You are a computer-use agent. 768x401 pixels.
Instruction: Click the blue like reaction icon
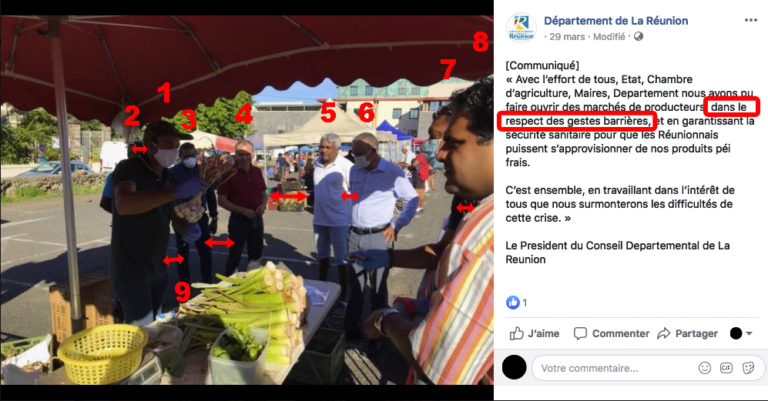tap(512, 303)
